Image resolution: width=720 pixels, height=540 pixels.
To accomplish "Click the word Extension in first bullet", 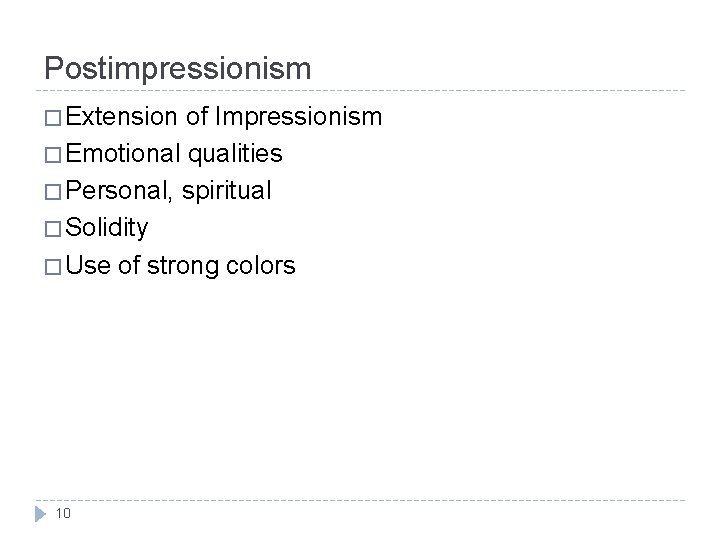I will coord(121,116).
